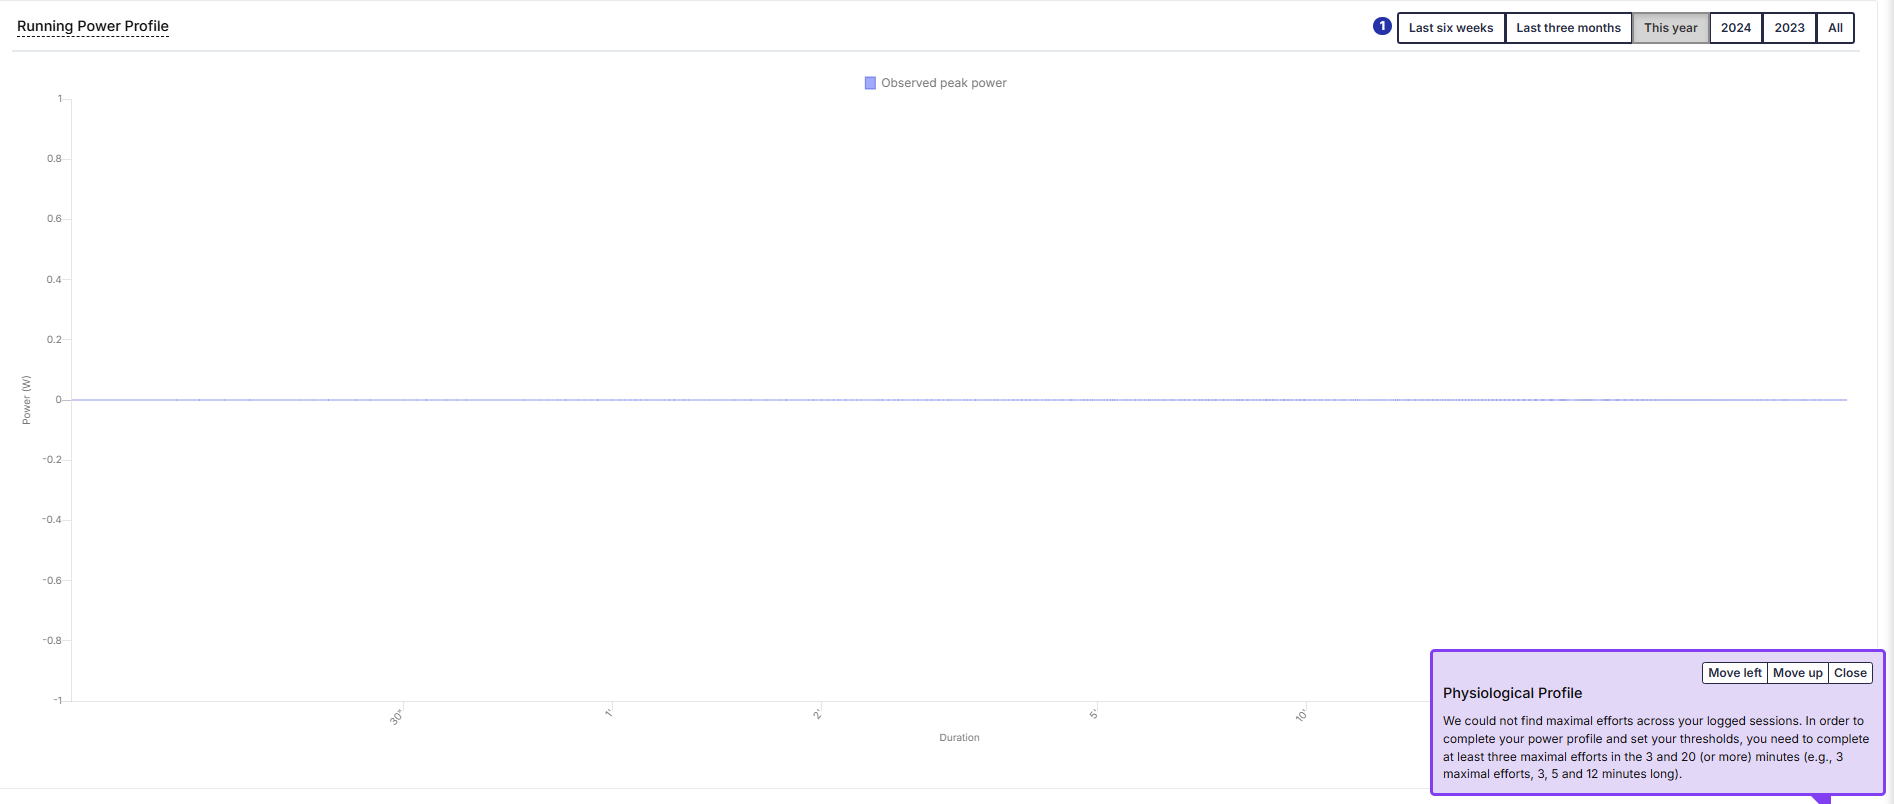
Task: Click the maximal efforts message text
Action: pos(1655,747)
